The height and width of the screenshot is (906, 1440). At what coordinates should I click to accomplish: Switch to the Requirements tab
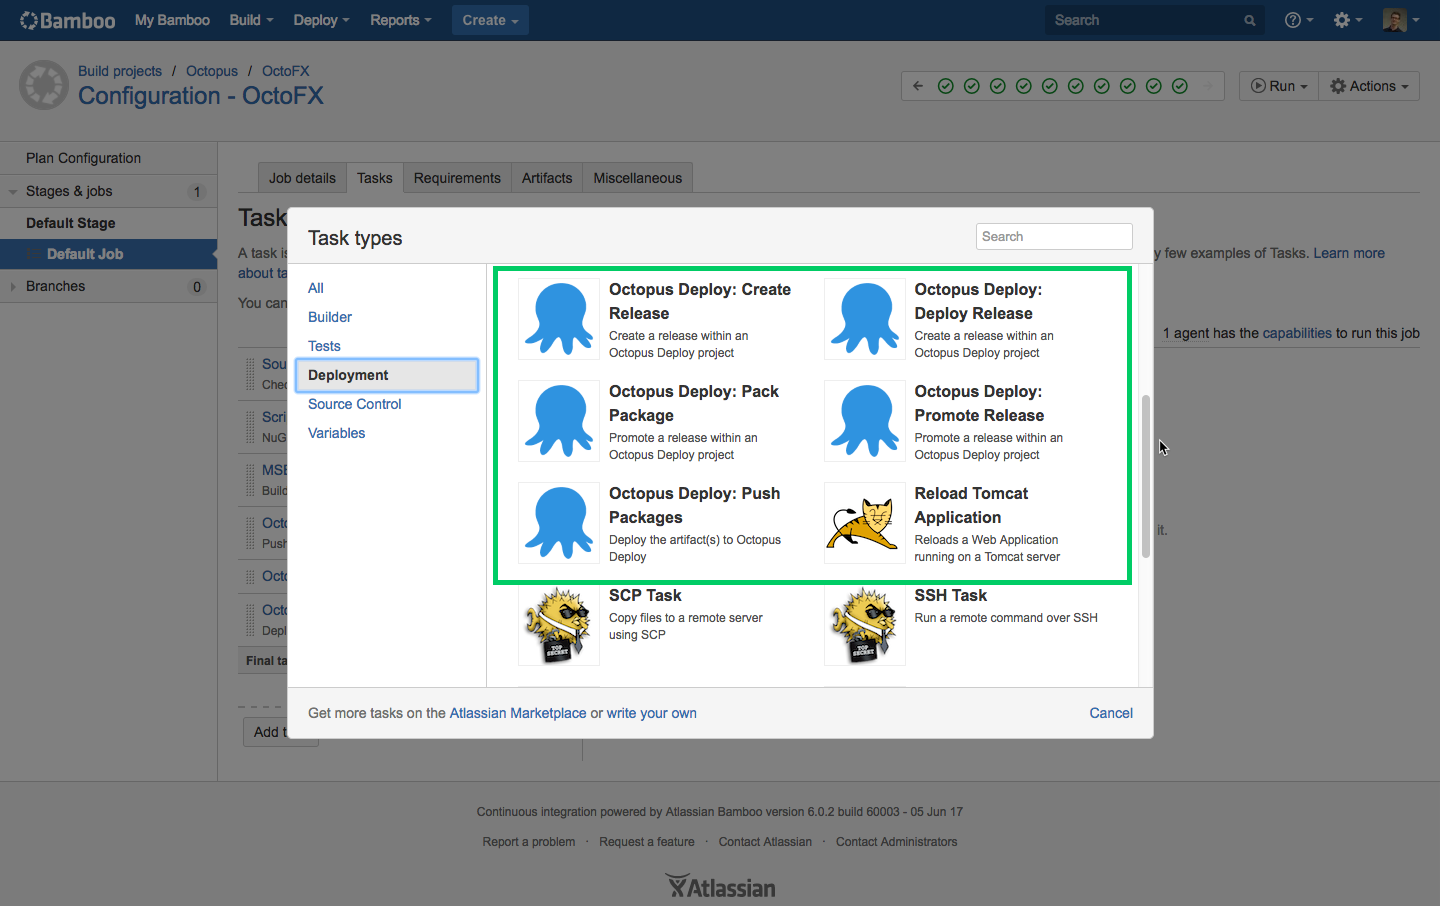coord(457,177)
